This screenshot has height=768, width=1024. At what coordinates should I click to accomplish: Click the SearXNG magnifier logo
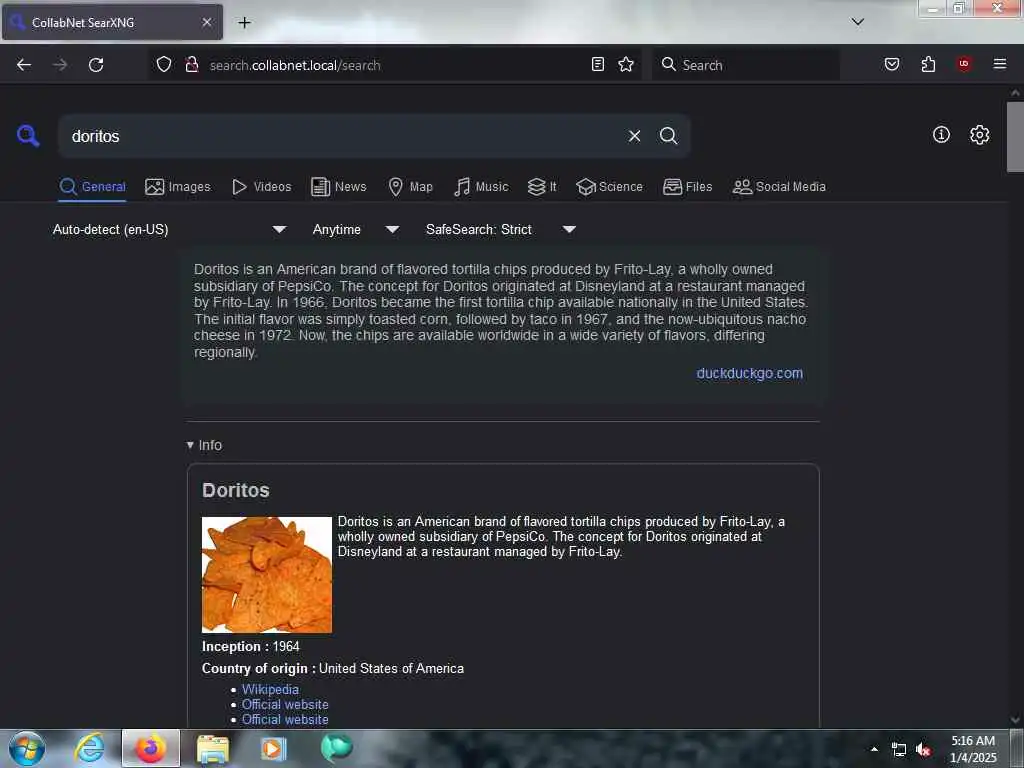(28, 136)
